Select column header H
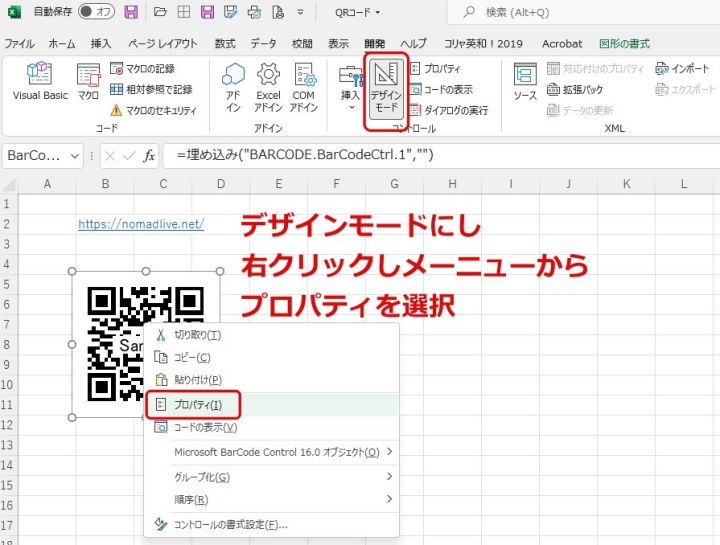Viewport: 720px width, 545px height. pos(452,184)
